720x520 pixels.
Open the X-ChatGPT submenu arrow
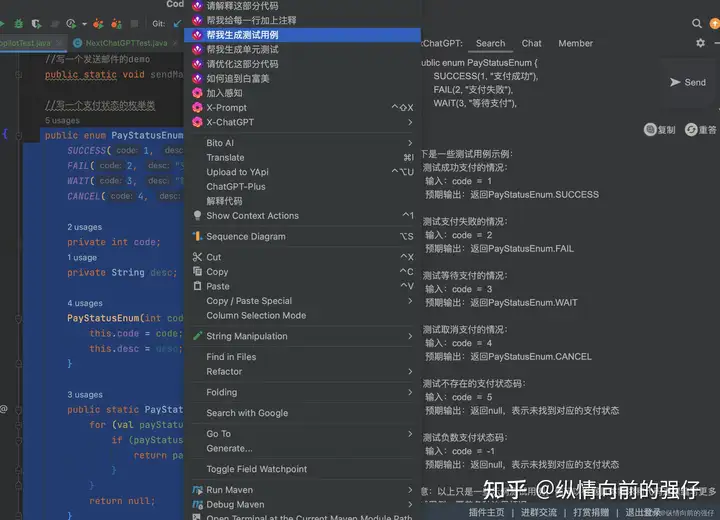410,122
